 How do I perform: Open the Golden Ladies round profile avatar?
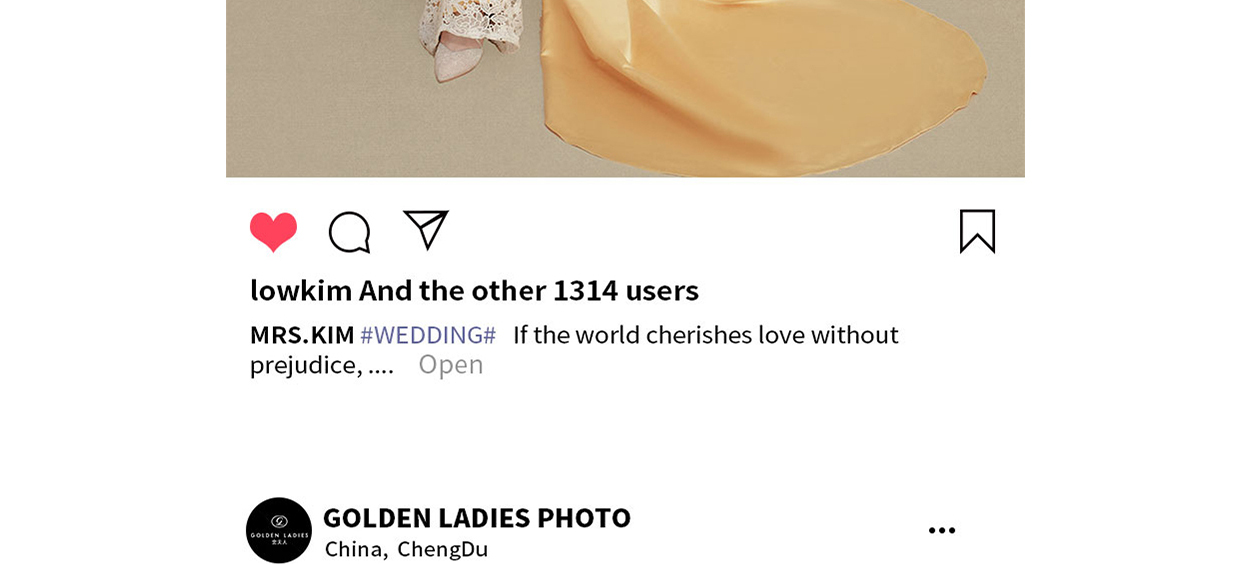[279, 530]
